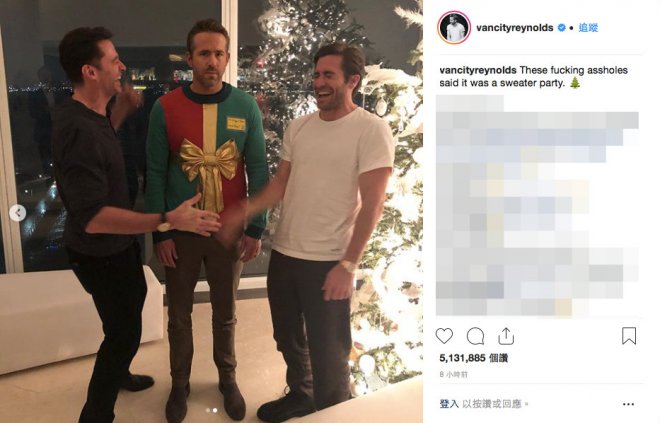Open vancityreynolds username in post header

514,28
